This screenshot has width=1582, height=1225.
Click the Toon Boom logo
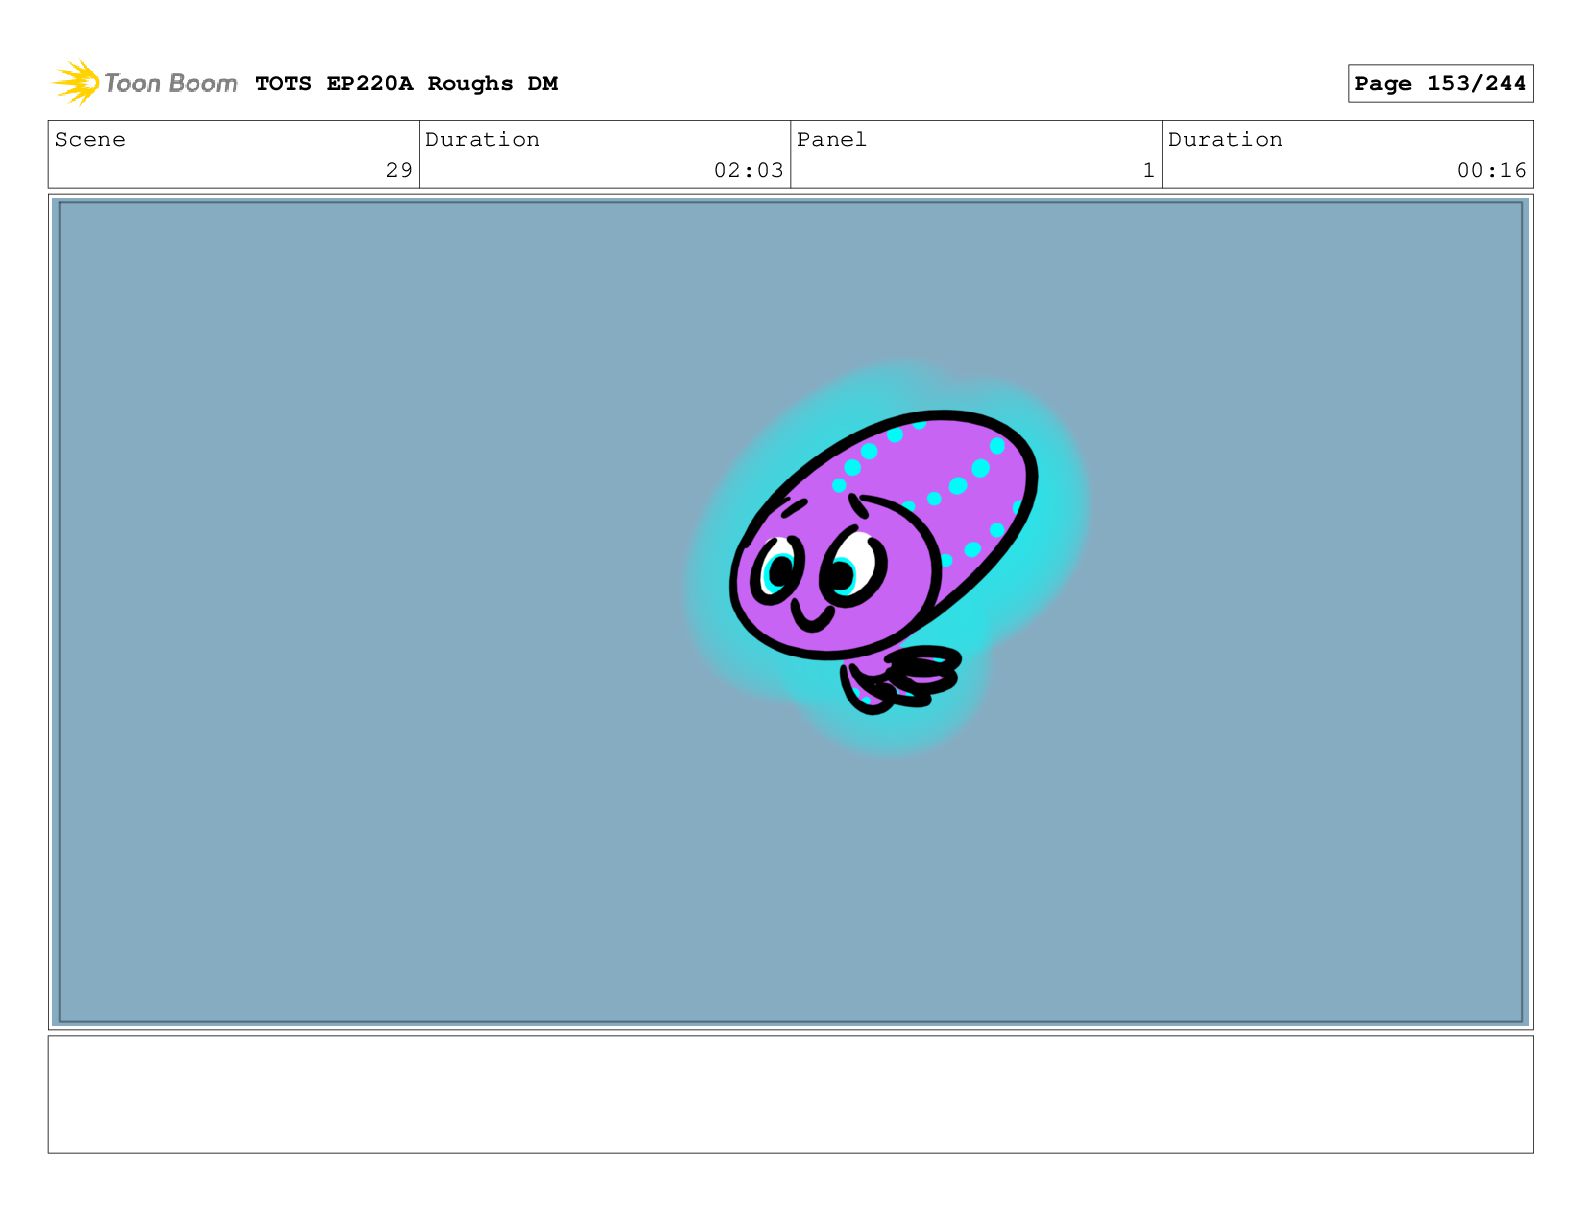click(x=145, y=83)
